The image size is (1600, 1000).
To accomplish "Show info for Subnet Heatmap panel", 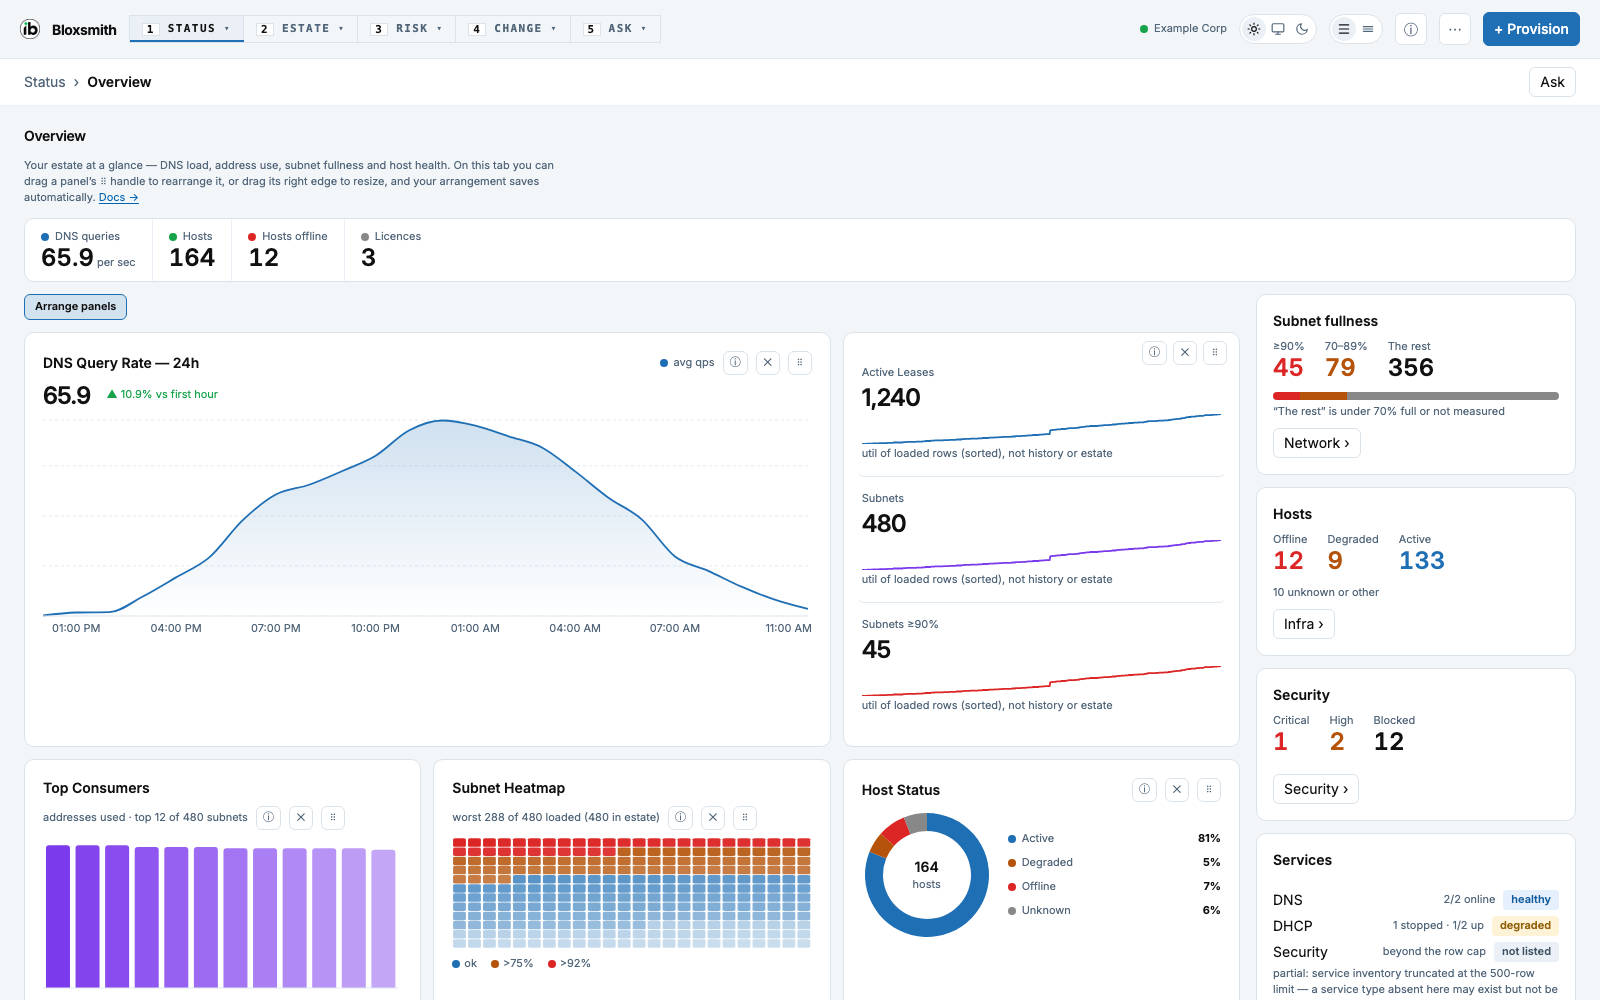I will click(x=681, y=817).
